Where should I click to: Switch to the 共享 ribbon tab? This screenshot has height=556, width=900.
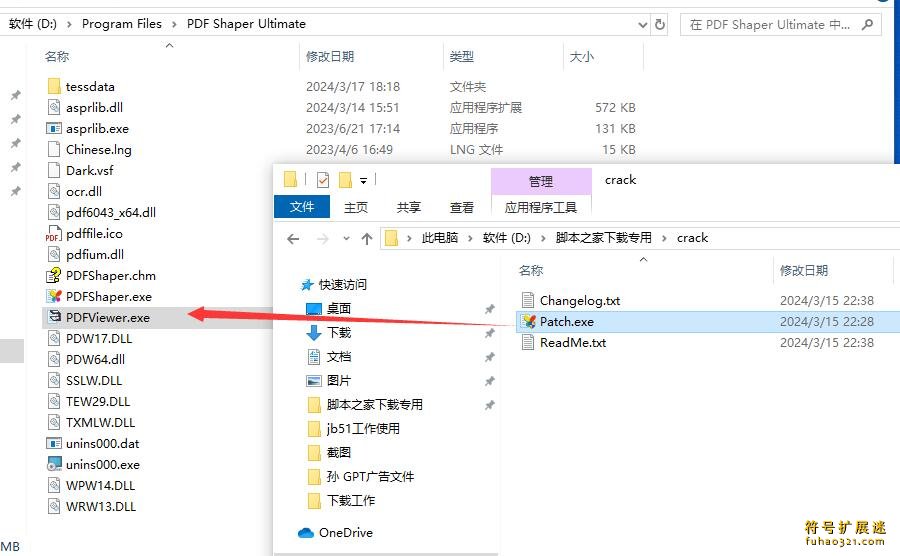(409, 207)
